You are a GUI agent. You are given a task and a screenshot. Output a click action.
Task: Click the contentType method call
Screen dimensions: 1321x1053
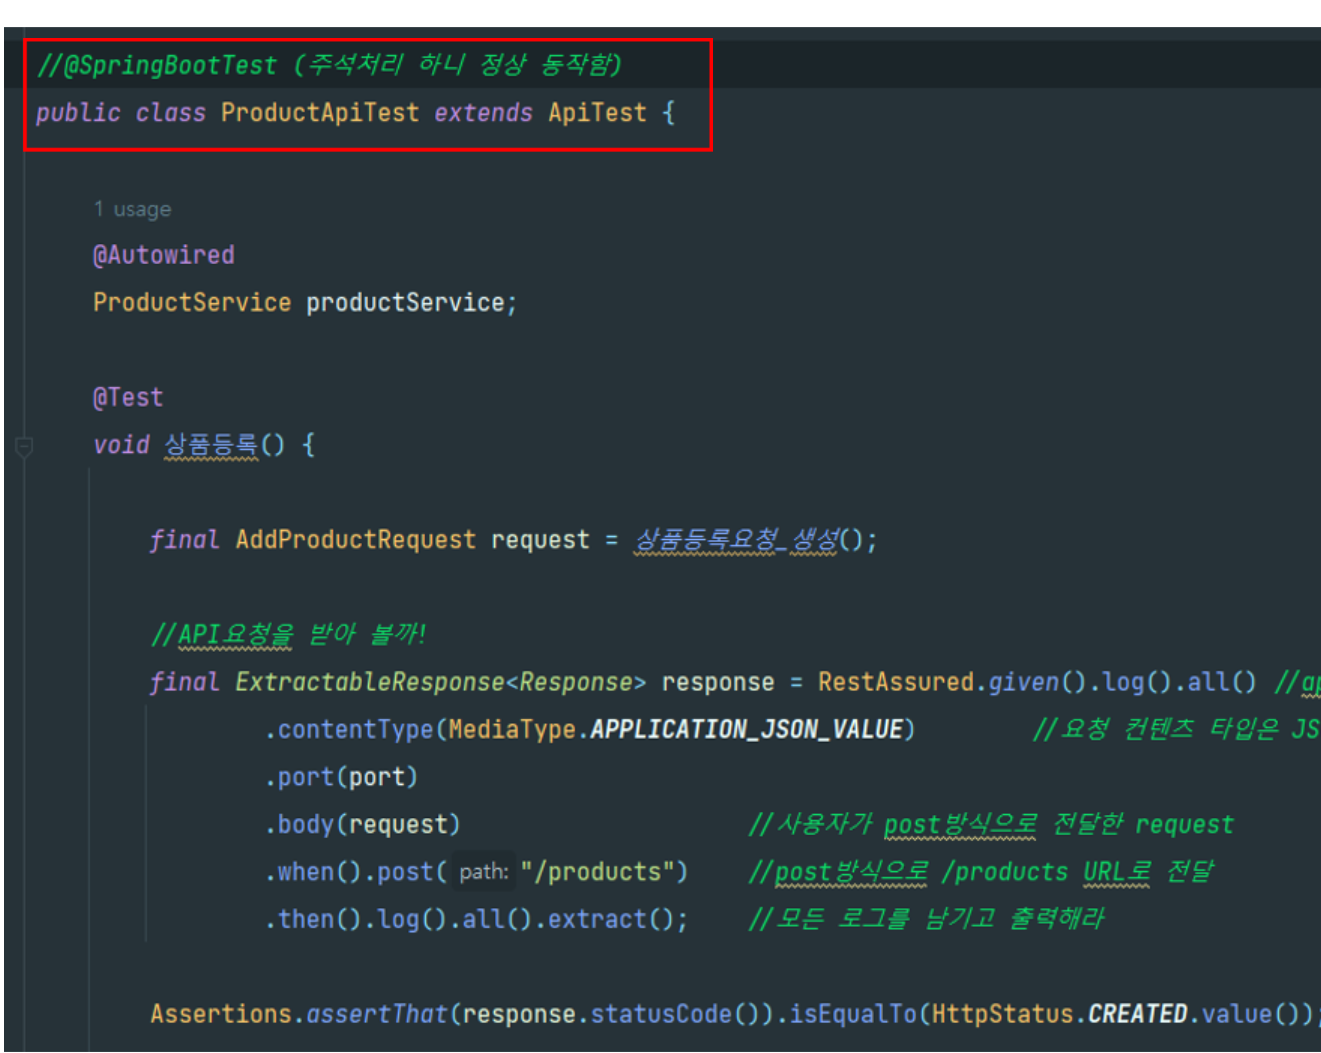(x=355, y=730)
